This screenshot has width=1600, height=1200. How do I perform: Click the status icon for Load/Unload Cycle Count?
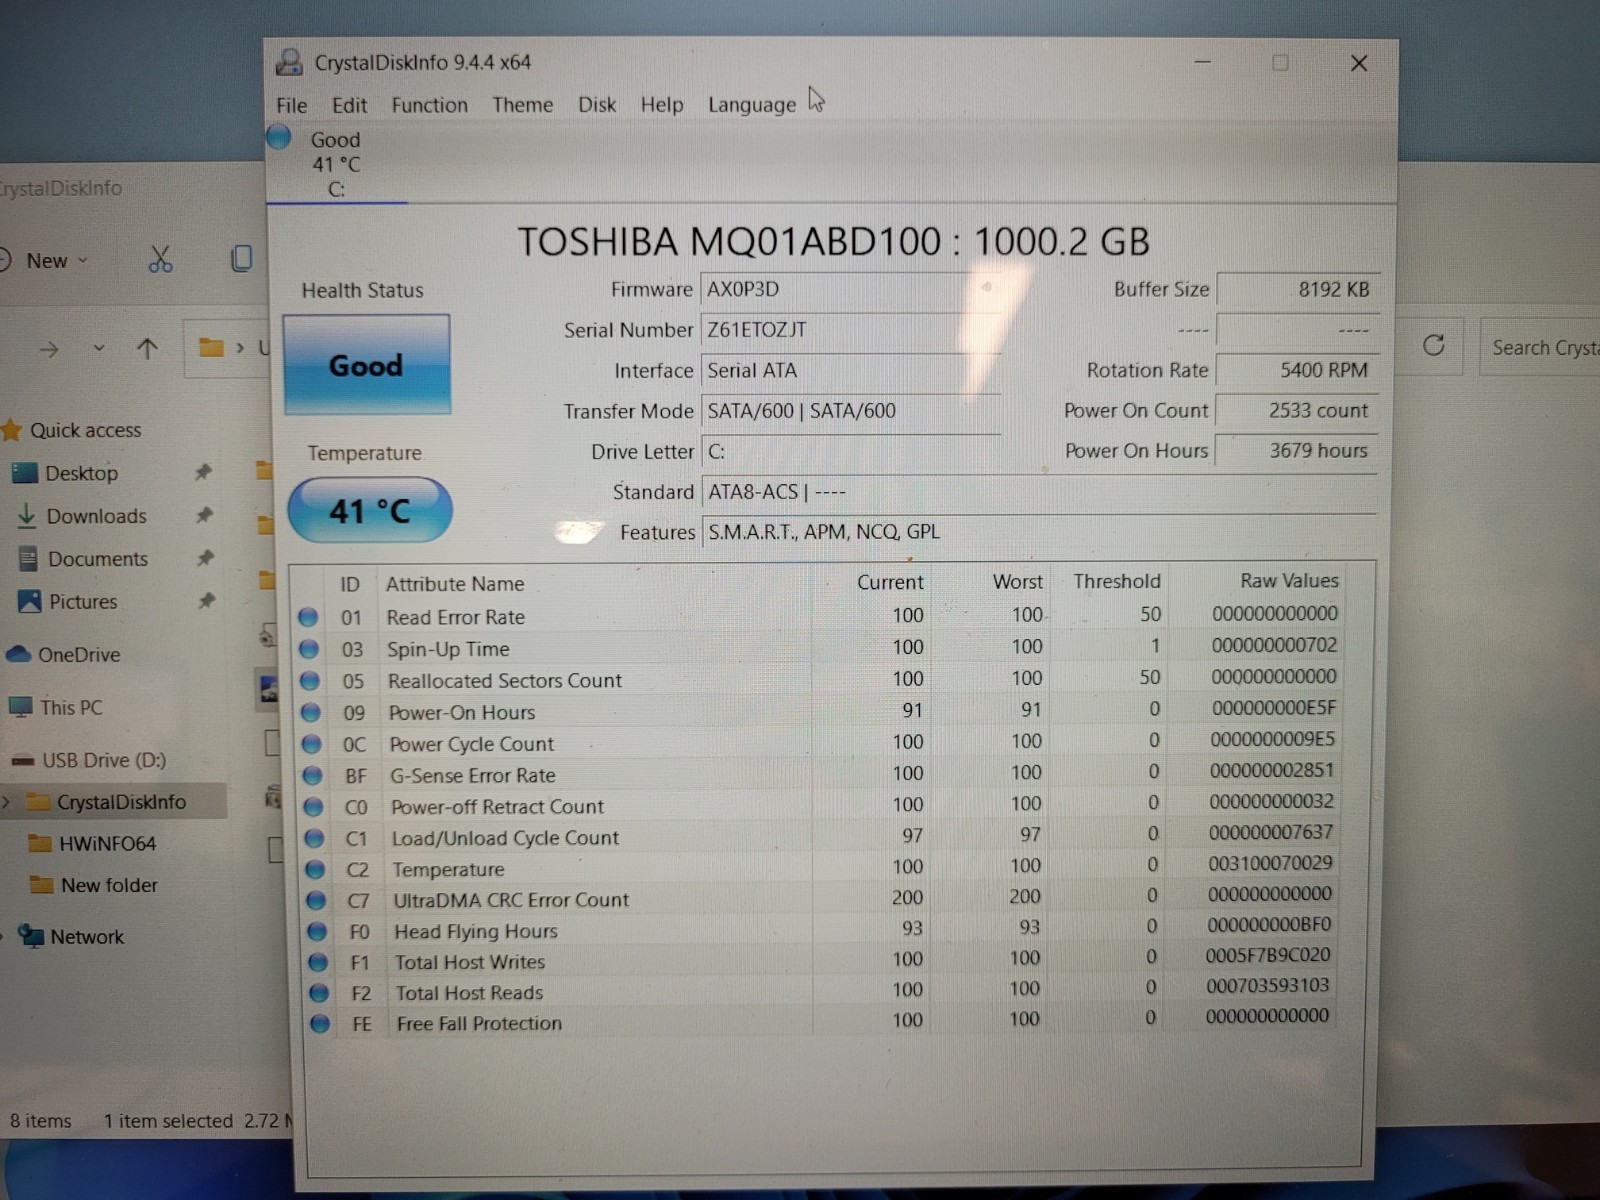(x=314, y=838)
